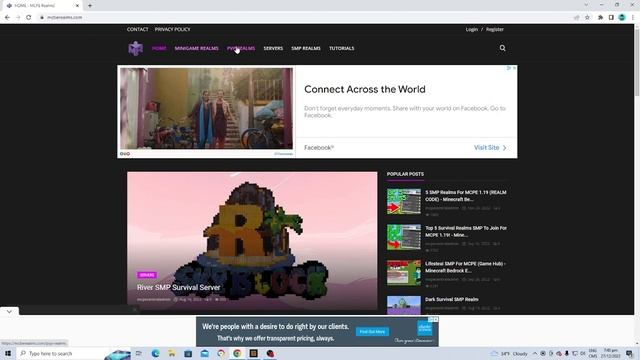Click the Login link
This screenshot has width=640, height=360.
(471, 29)
